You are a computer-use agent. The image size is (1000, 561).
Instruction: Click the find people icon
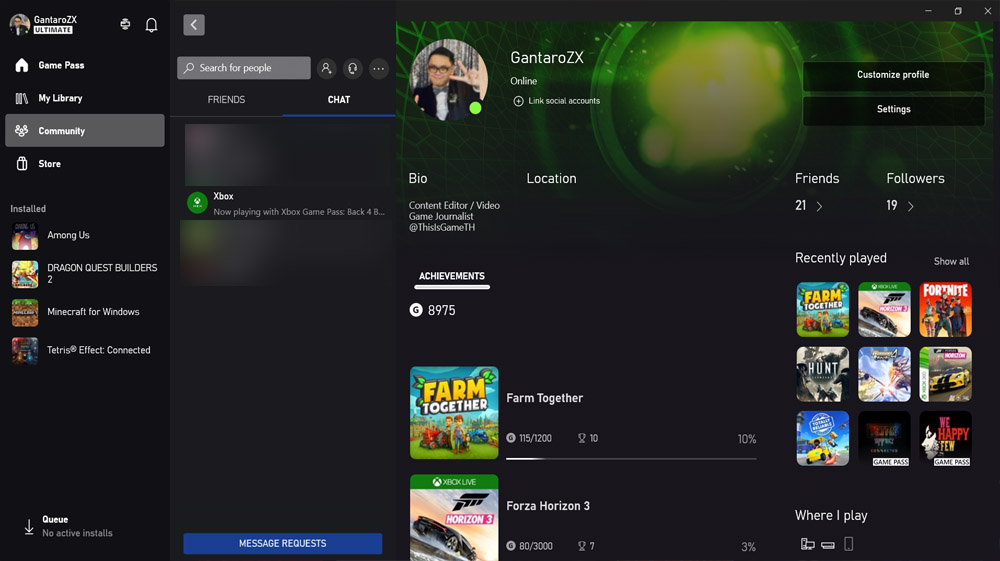pos(327,68)
